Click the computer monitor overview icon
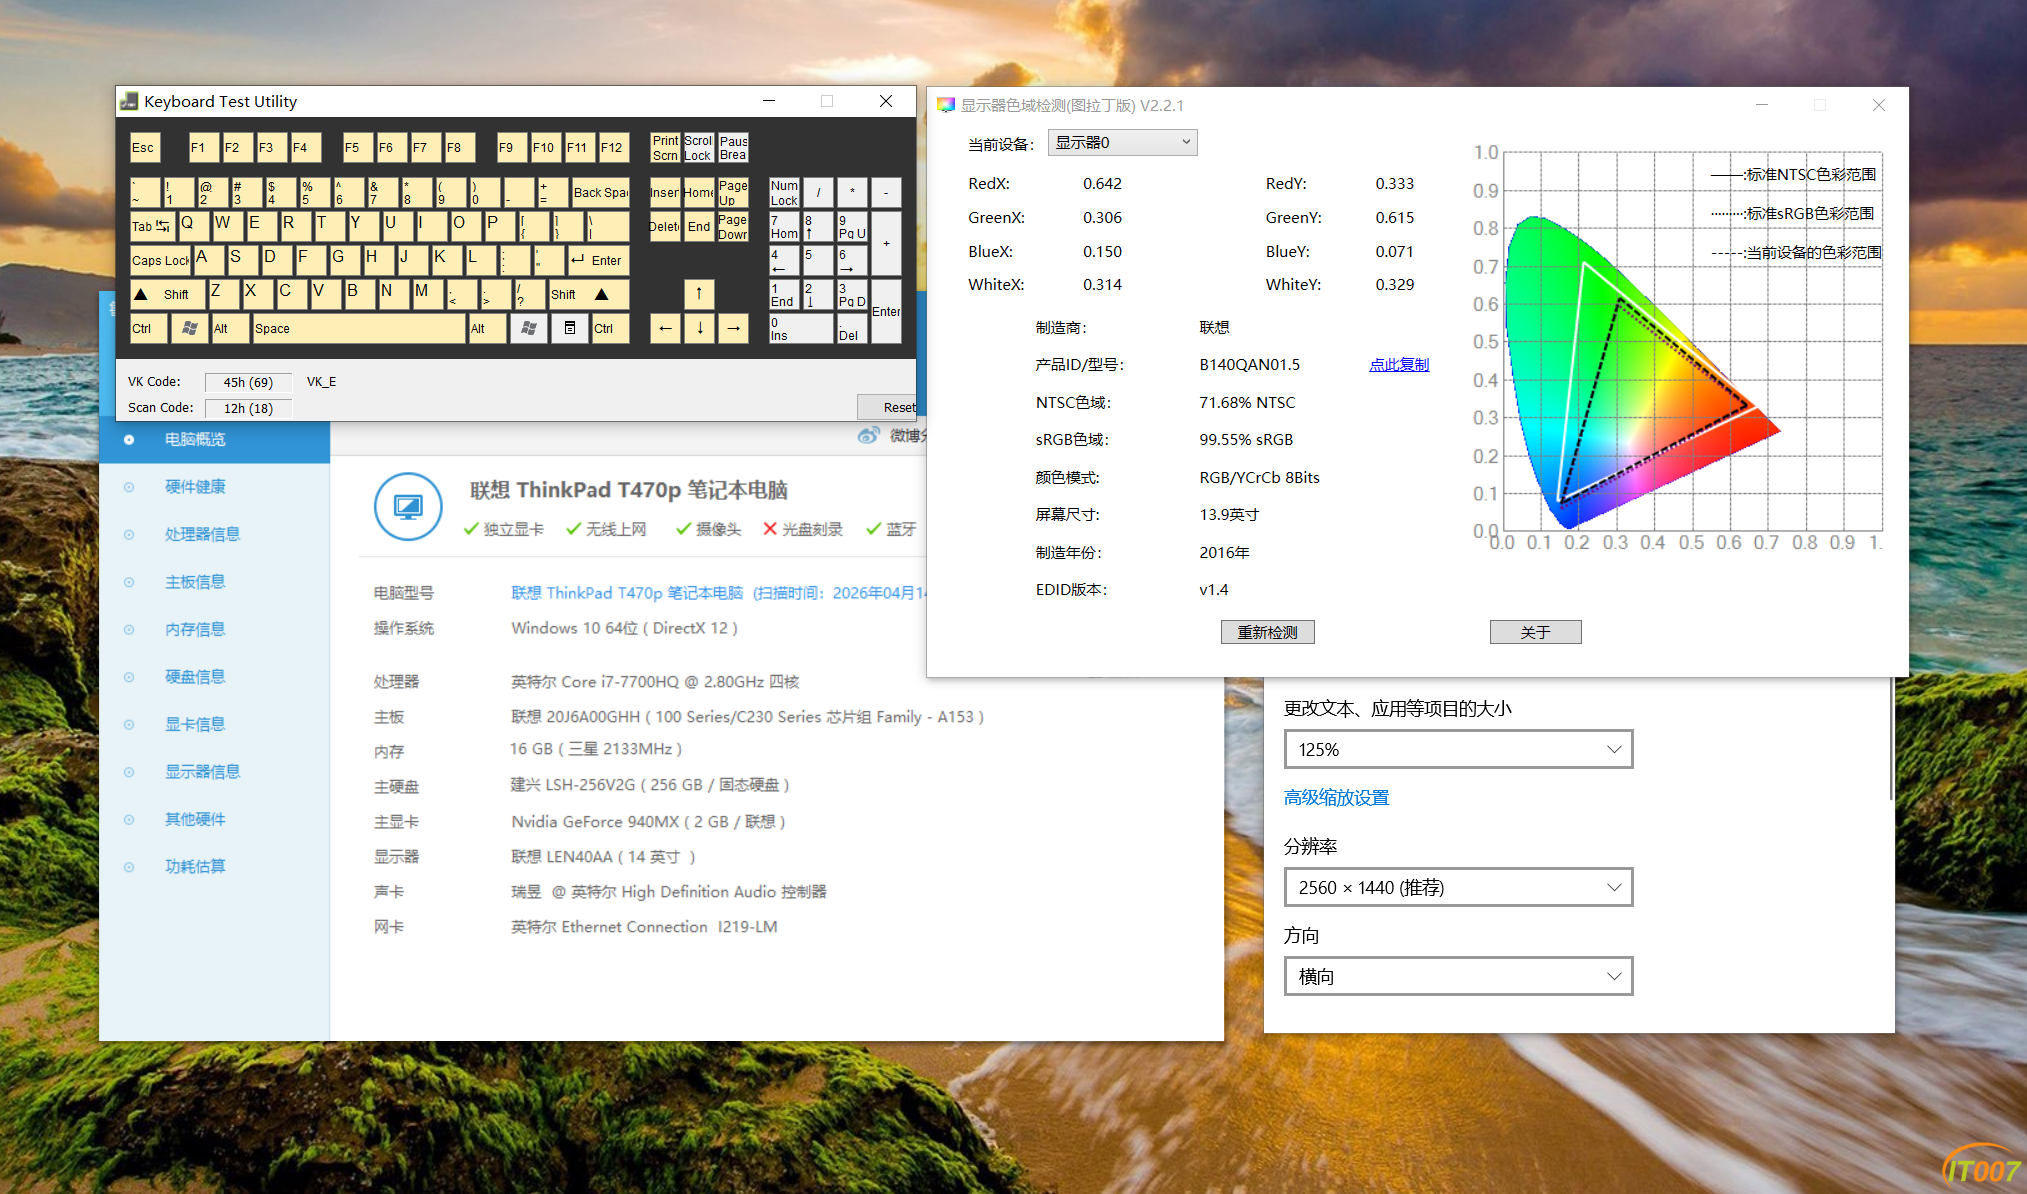 click(x=408, y=507)
